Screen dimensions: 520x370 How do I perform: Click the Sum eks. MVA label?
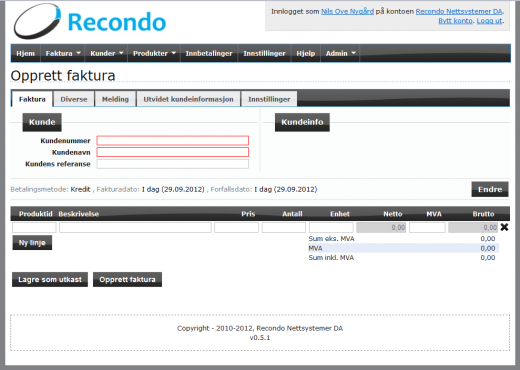pyautogui.click(x=331, y=239)
